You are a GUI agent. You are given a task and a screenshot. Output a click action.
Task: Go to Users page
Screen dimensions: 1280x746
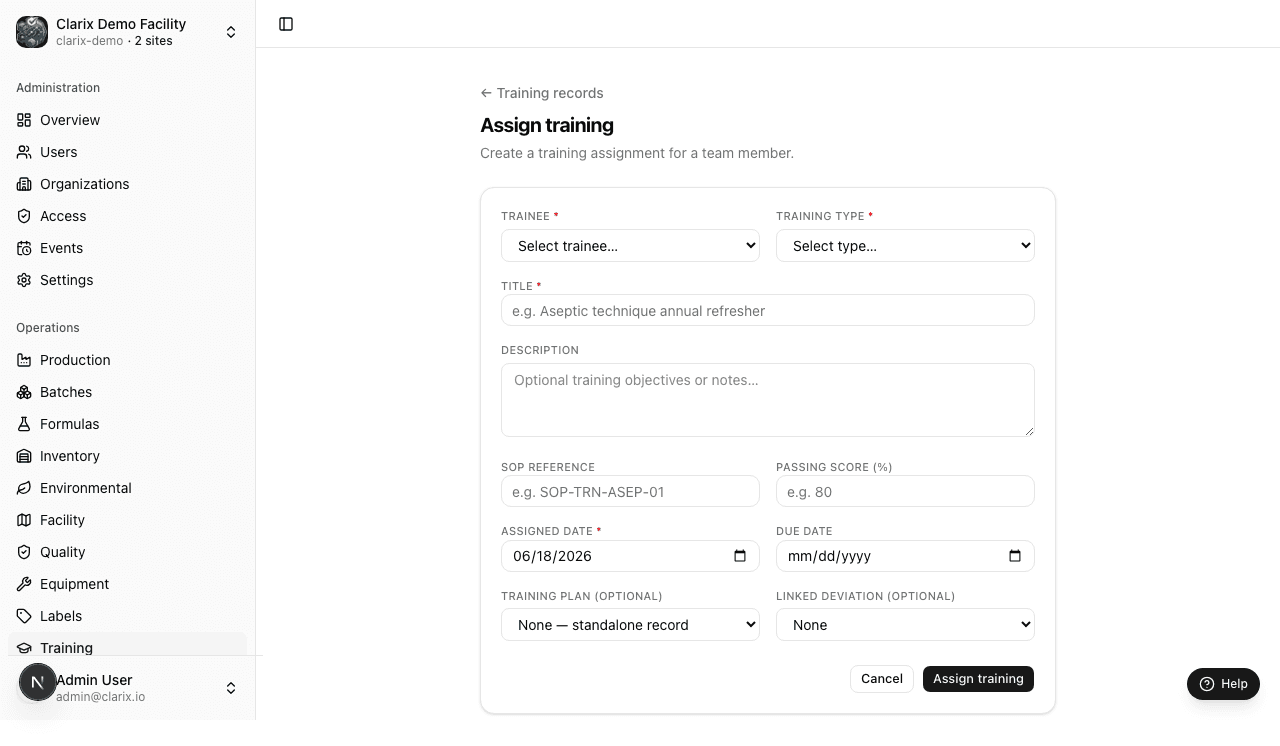click(x=127, y=152)
